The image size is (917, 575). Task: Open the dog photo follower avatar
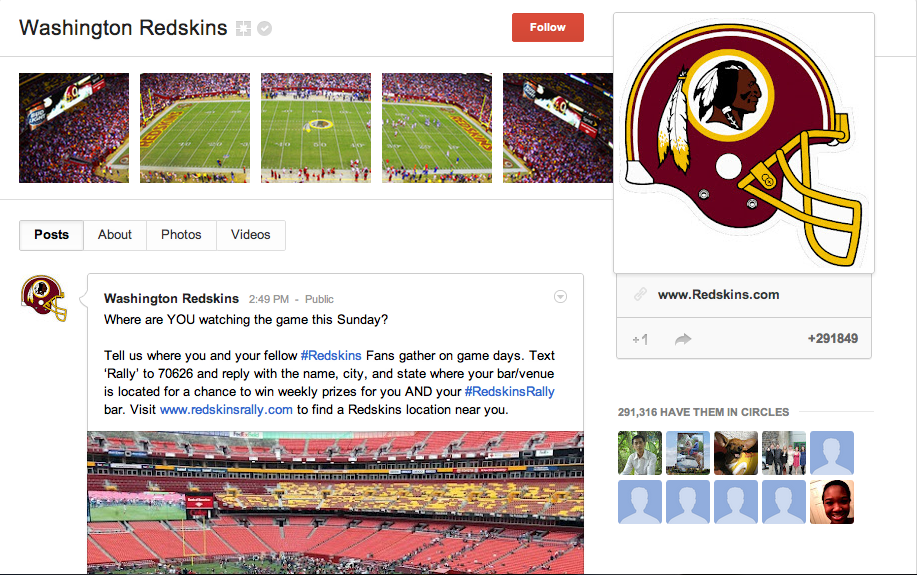736,453
